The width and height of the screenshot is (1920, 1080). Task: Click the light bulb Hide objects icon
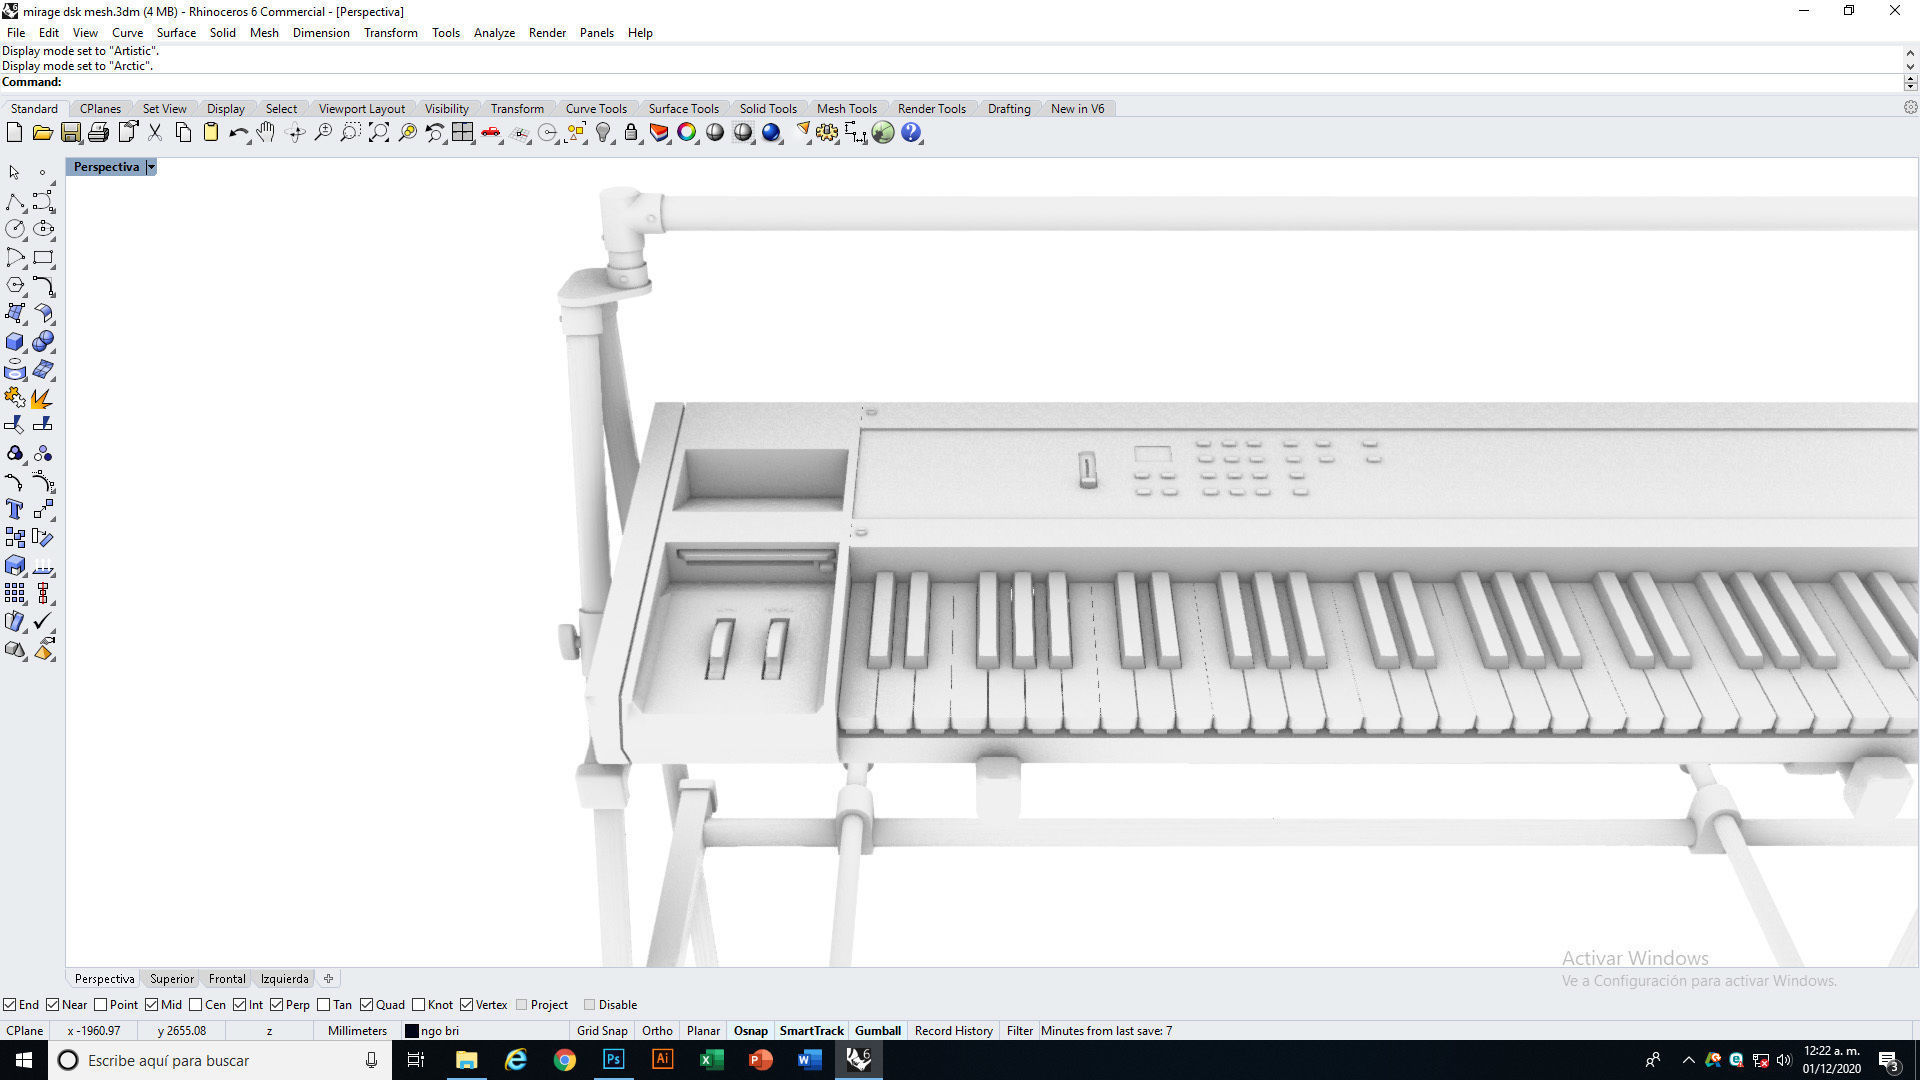pos(603,133)
